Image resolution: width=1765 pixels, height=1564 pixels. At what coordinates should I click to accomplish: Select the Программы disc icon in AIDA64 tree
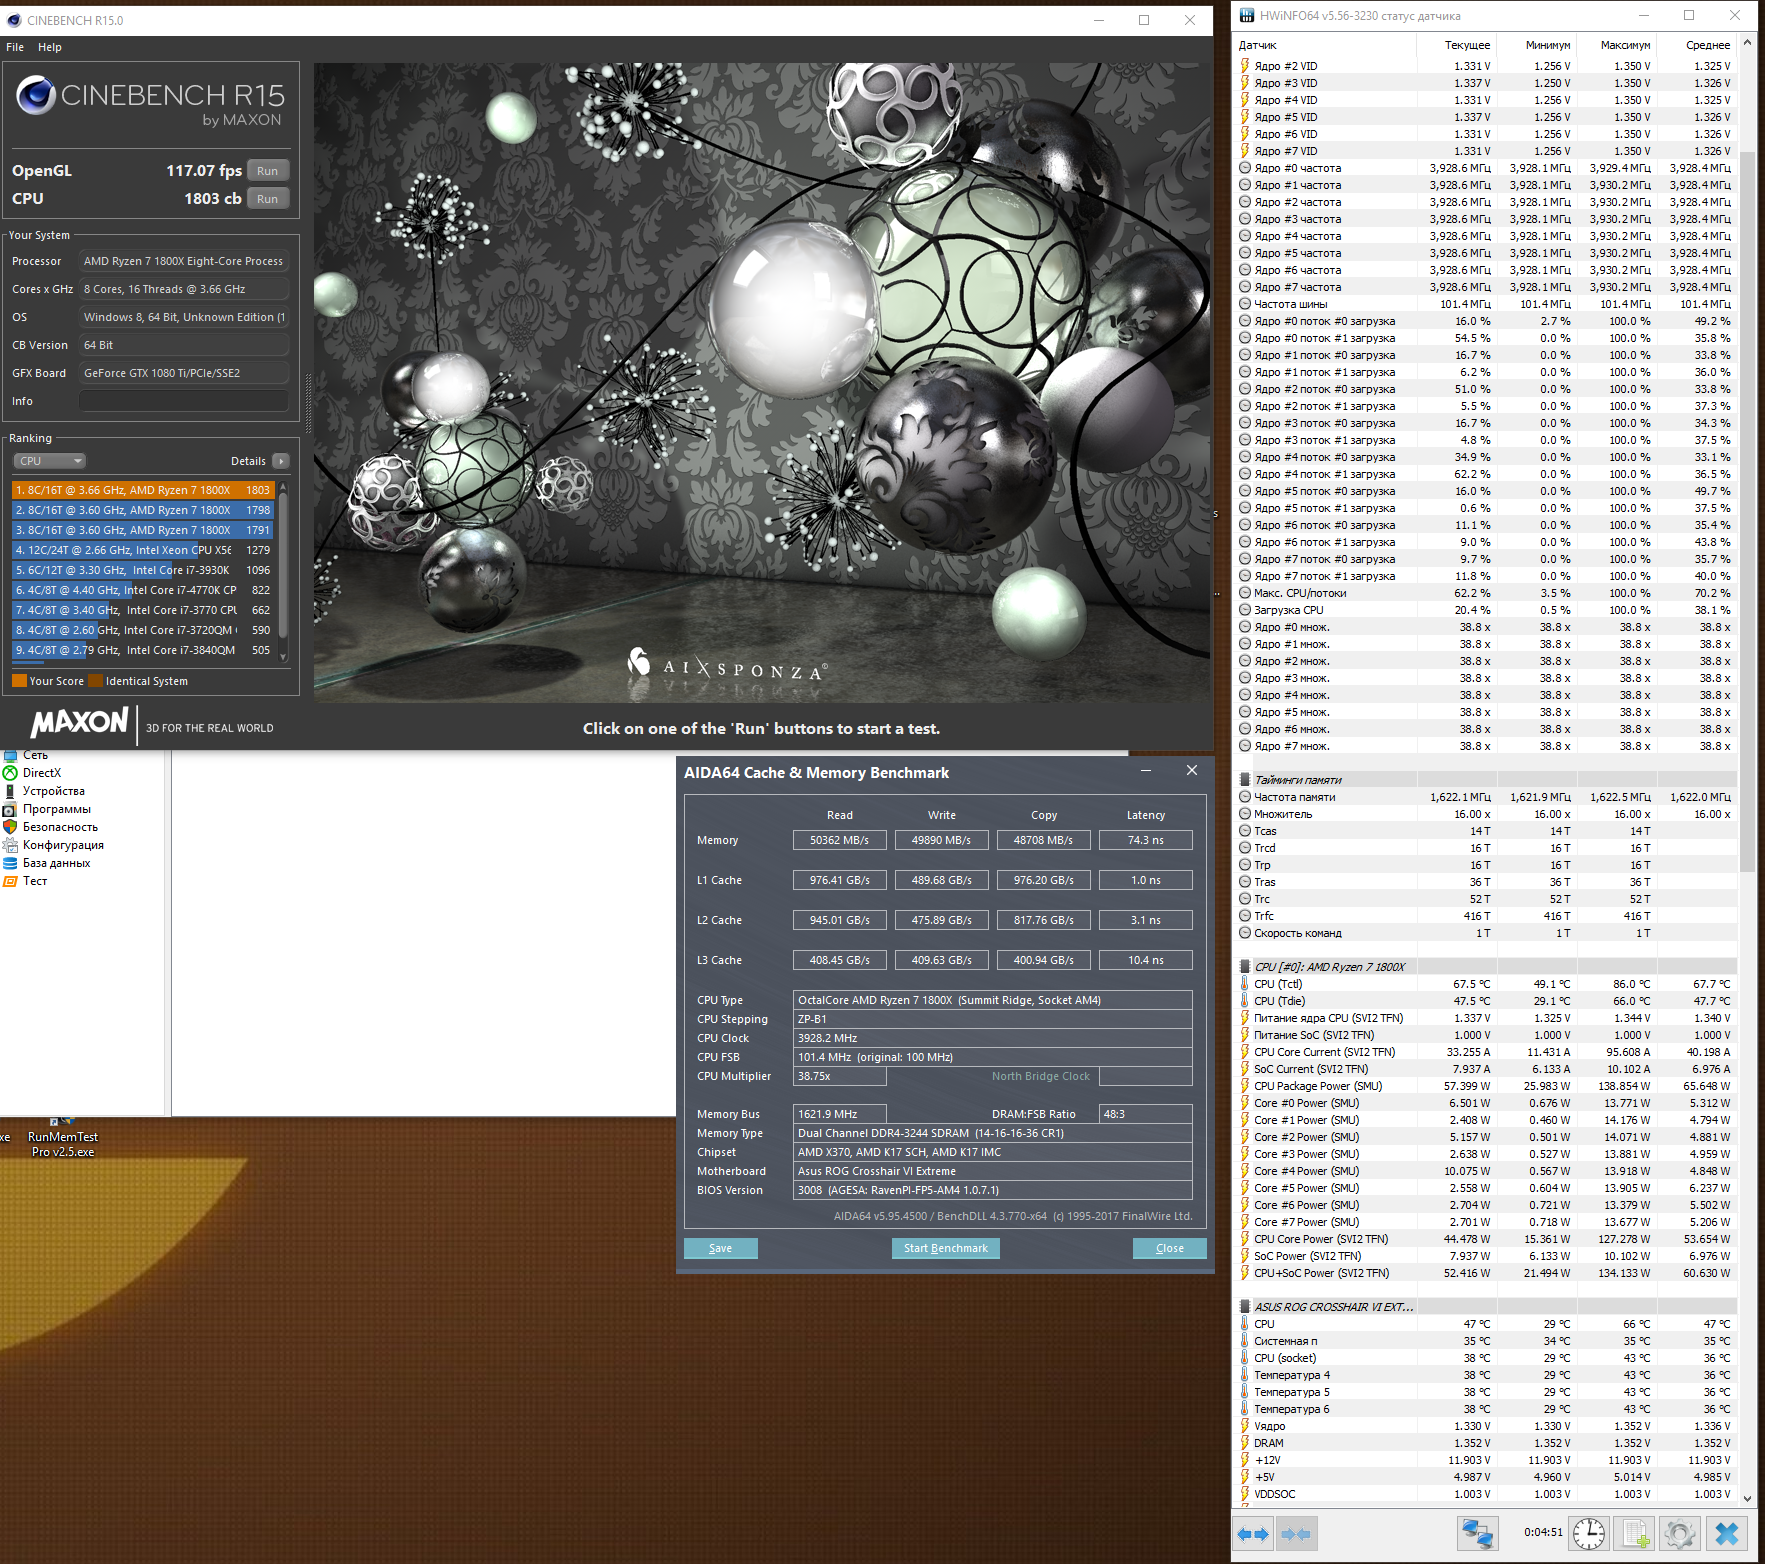[10, 809]
